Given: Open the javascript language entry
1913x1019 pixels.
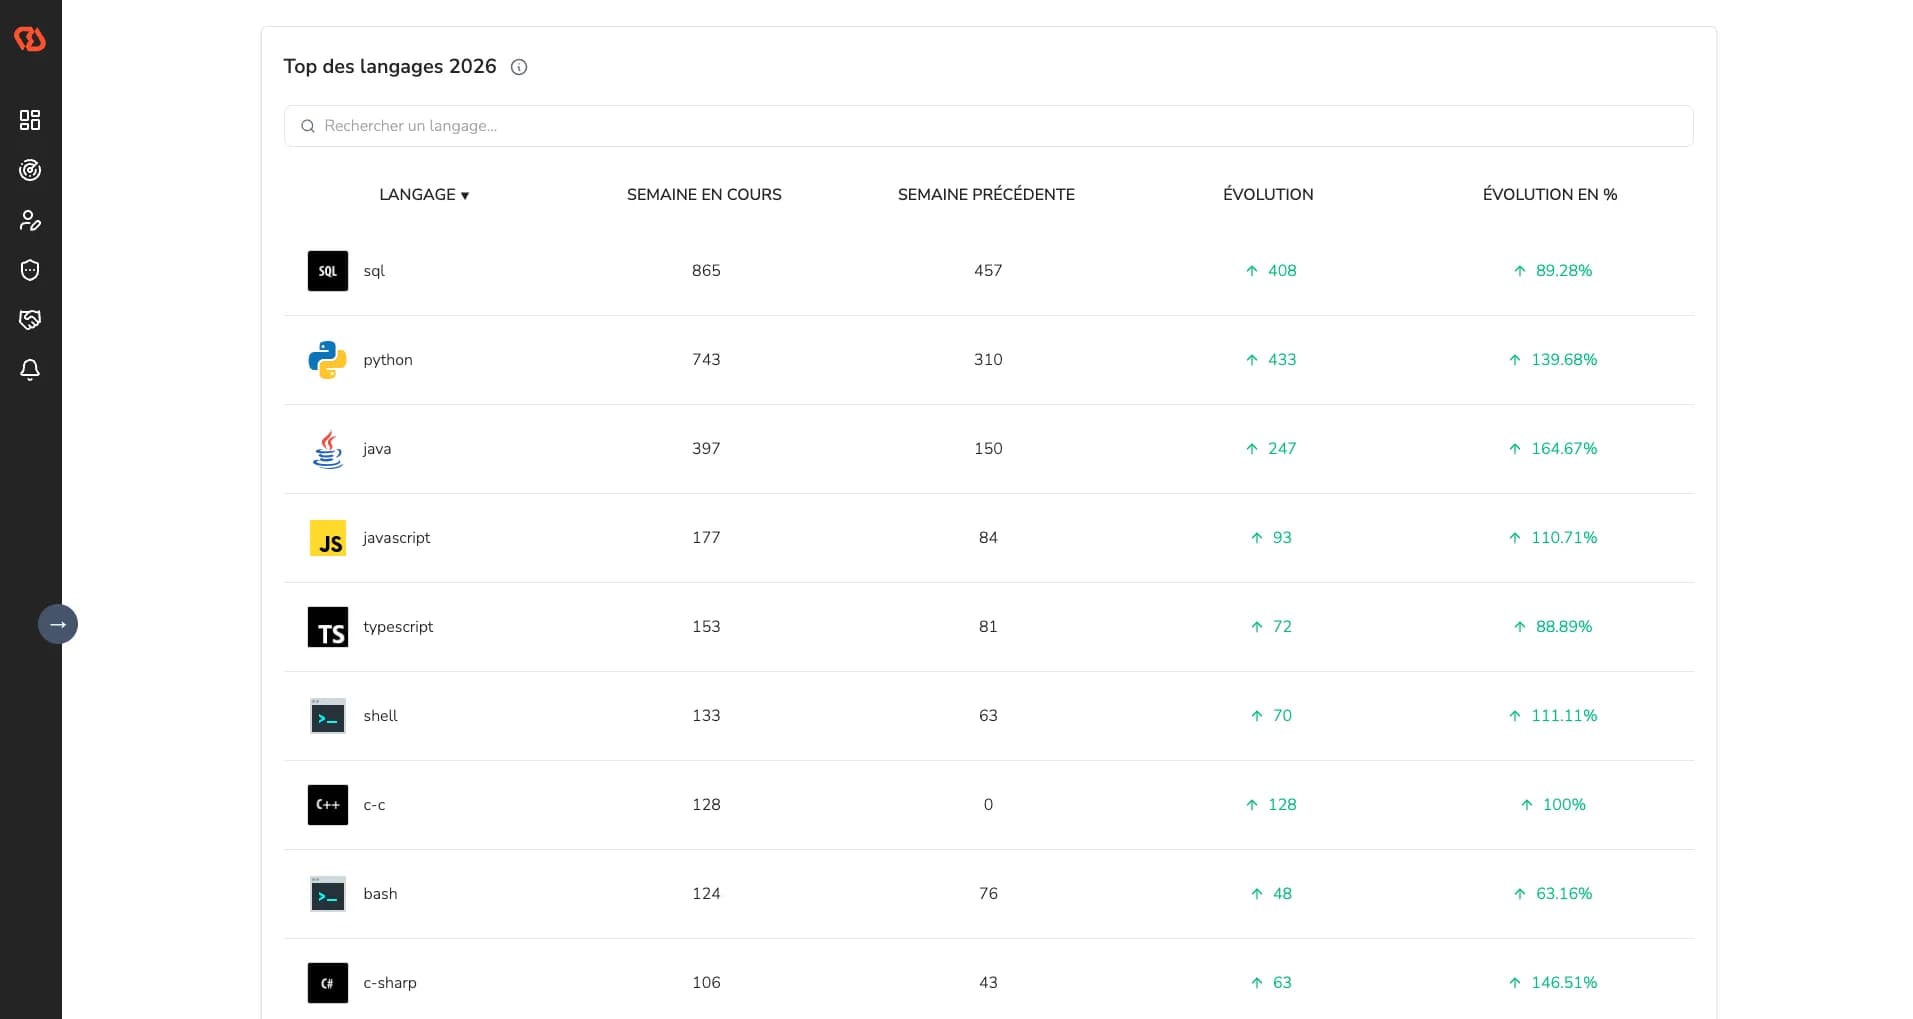Looking at the screenshot, I should [x=396, y=537].
